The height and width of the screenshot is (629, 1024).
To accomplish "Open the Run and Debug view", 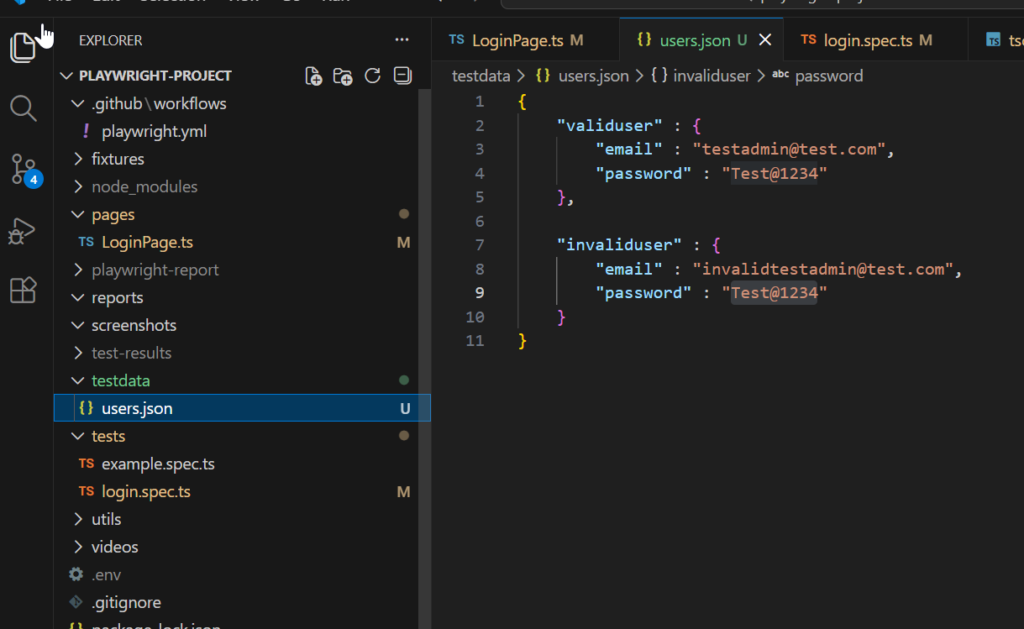I will [22, 231].
